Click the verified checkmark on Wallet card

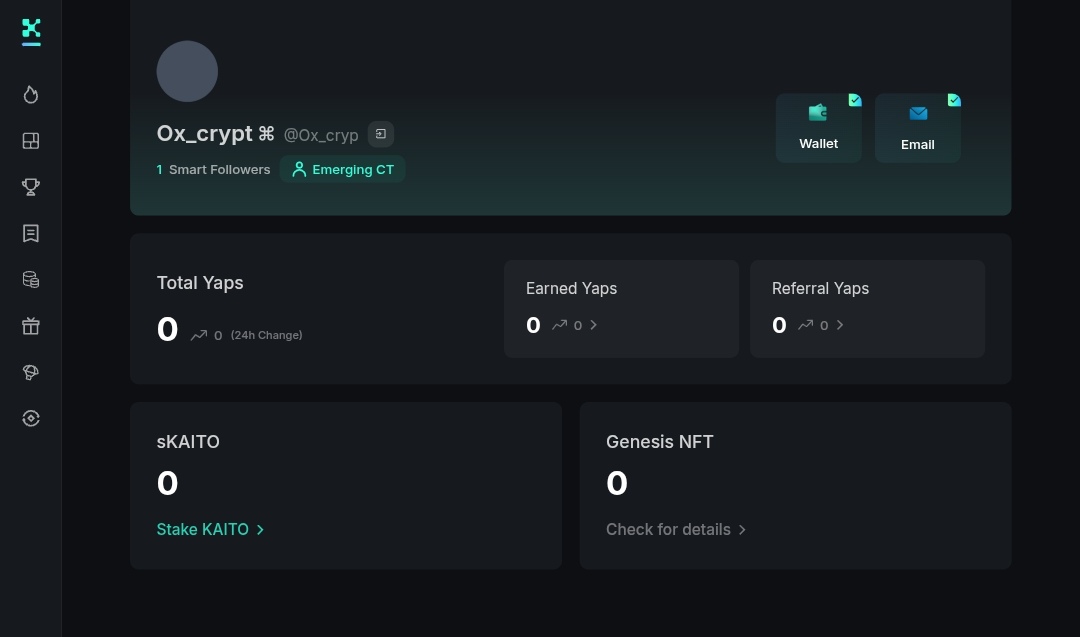coord(855,100)
